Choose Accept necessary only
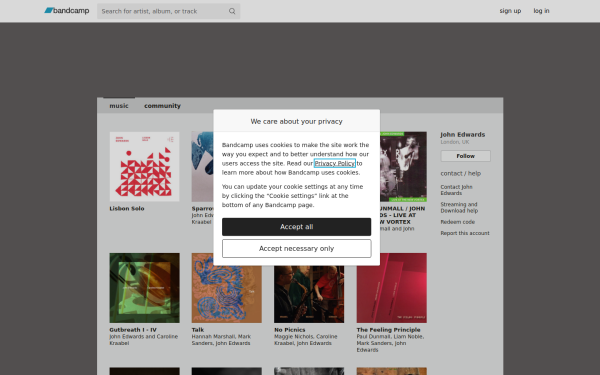This screenshot has height=375, width=600. 297,249
